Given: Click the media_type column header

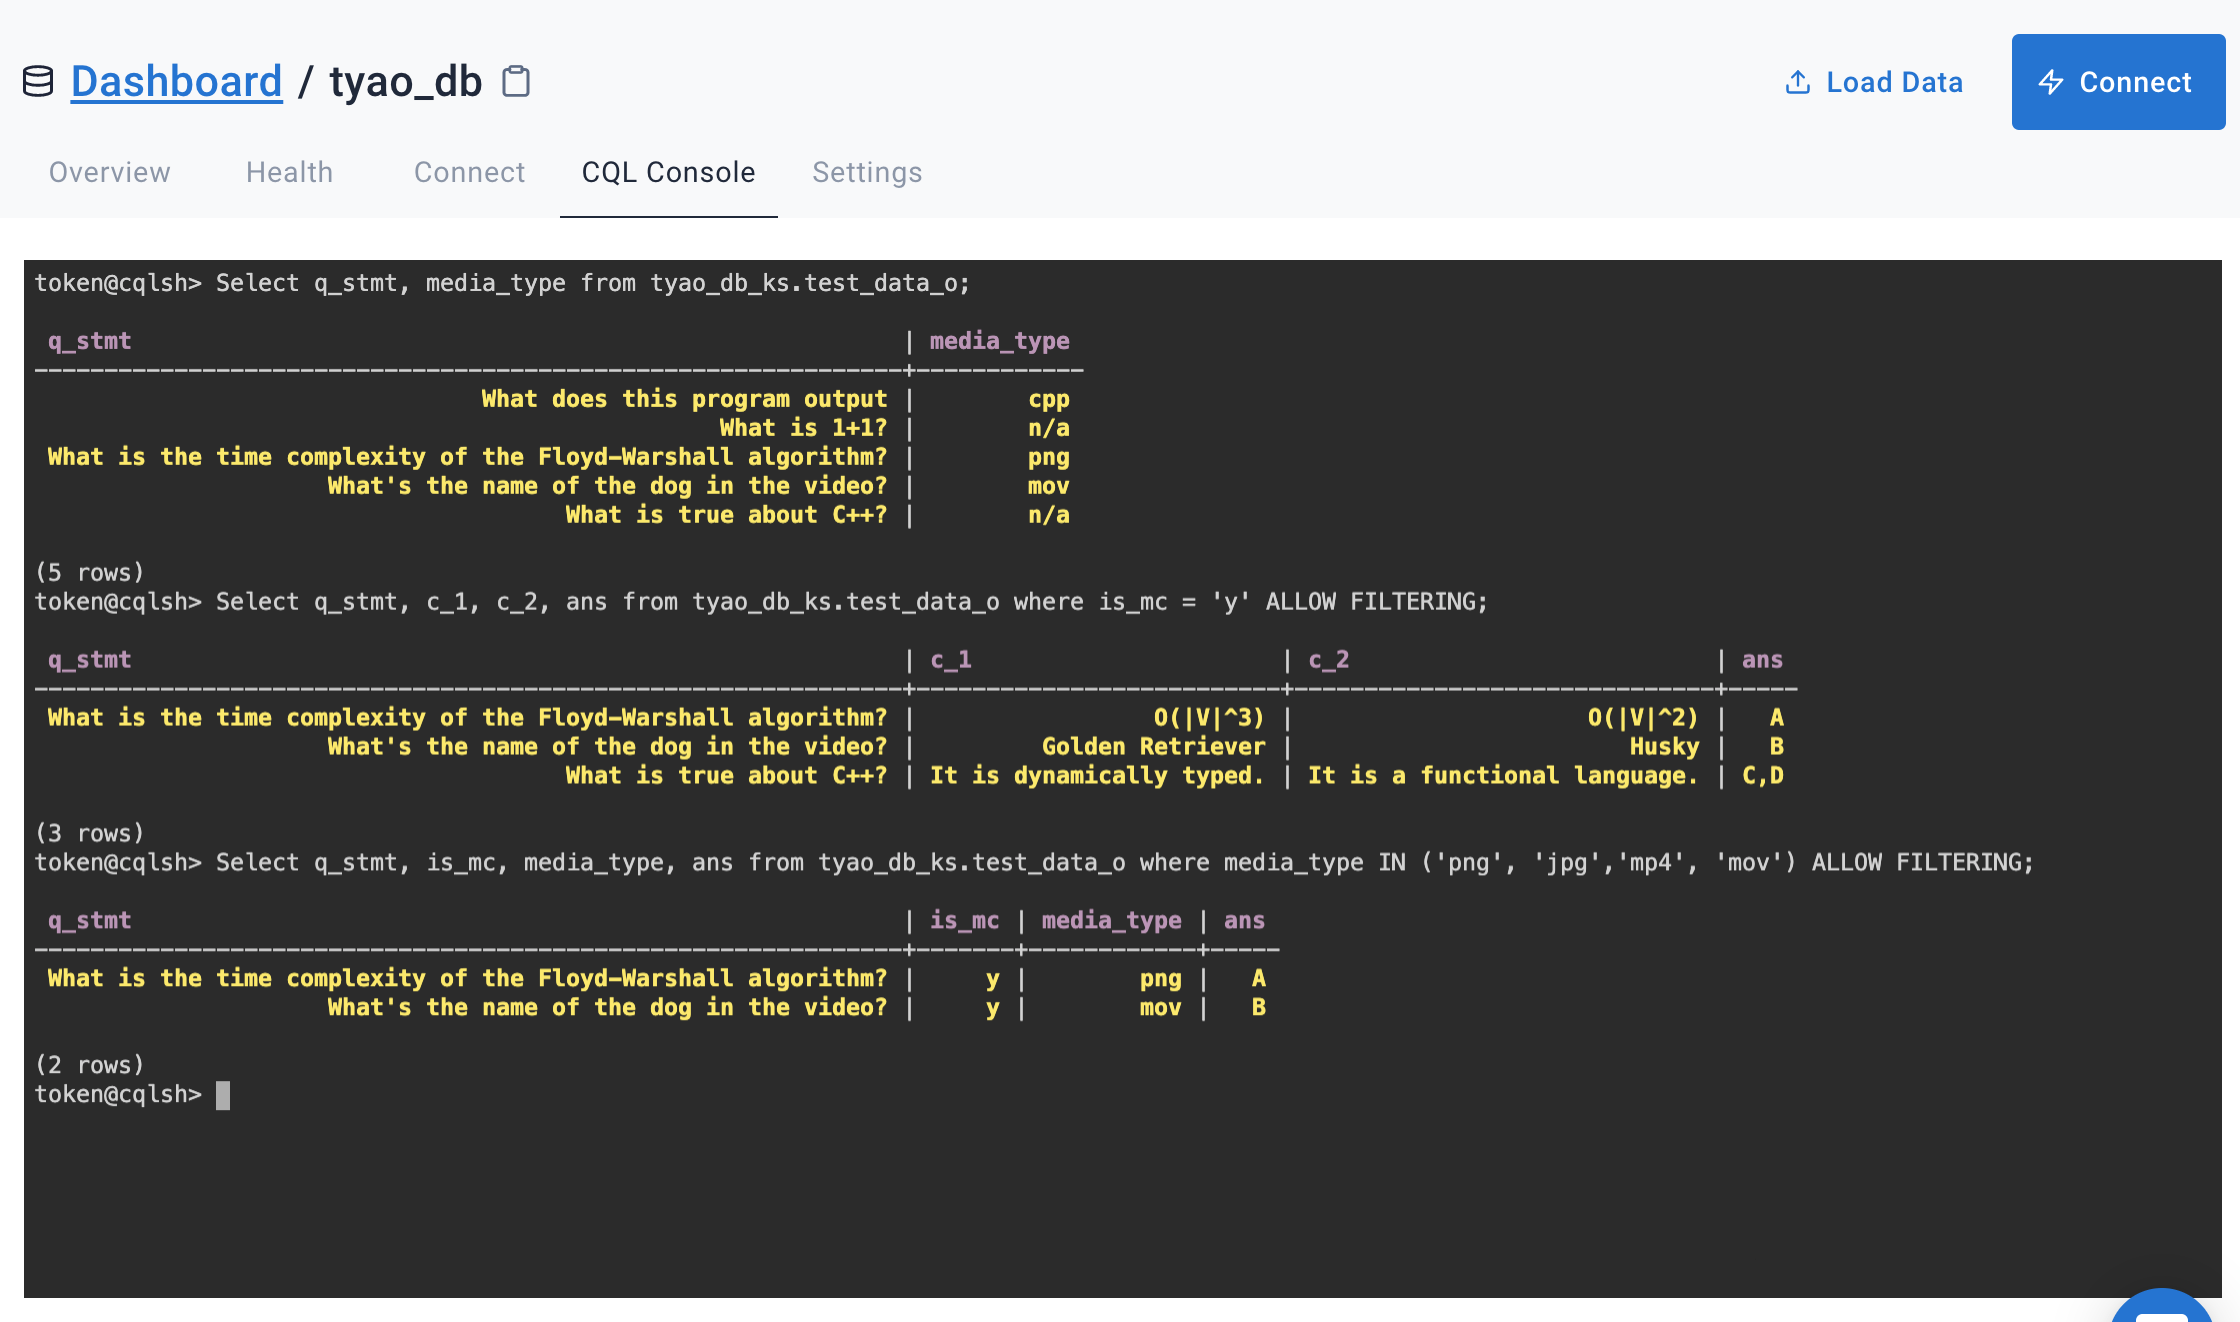Looking at the screenshot, I should 999,341.
